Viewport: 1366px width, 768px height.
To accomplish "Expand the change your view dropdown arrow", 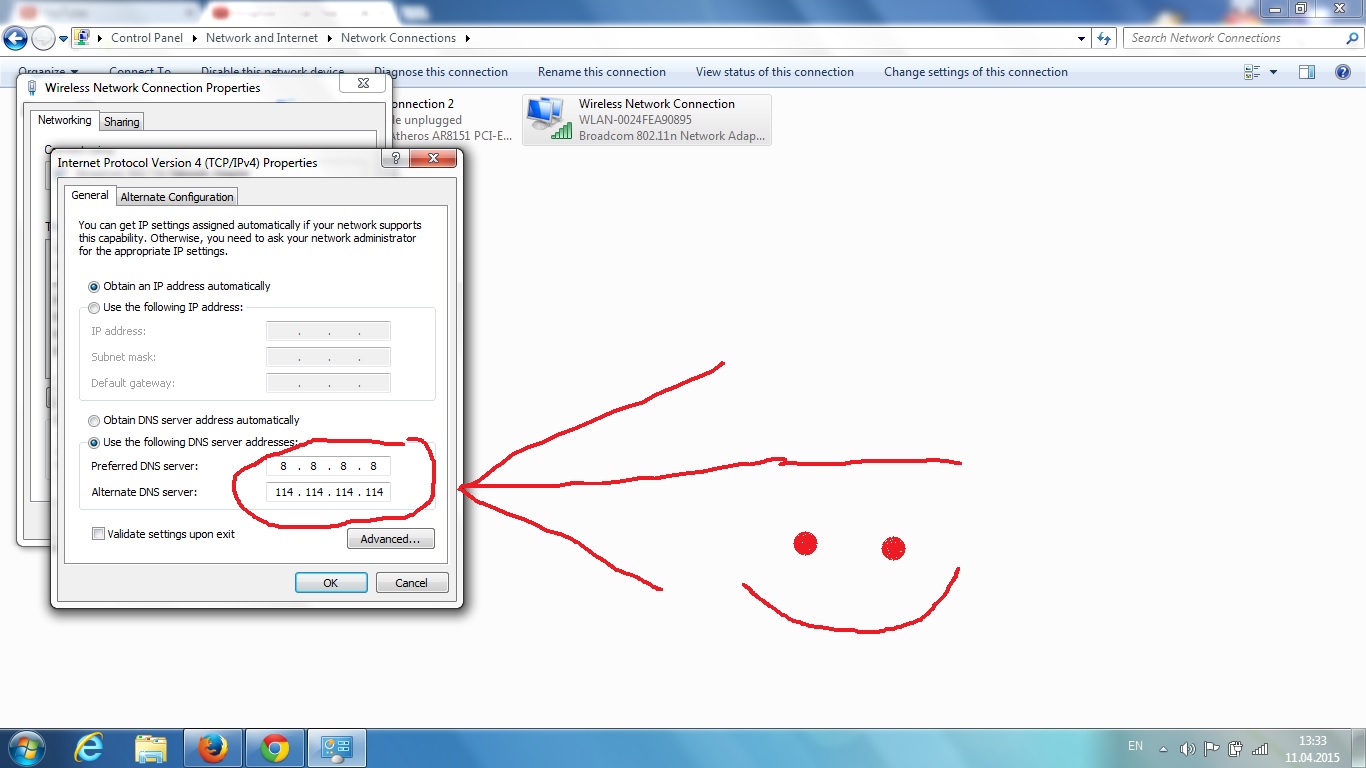I will pos(1273,72).
